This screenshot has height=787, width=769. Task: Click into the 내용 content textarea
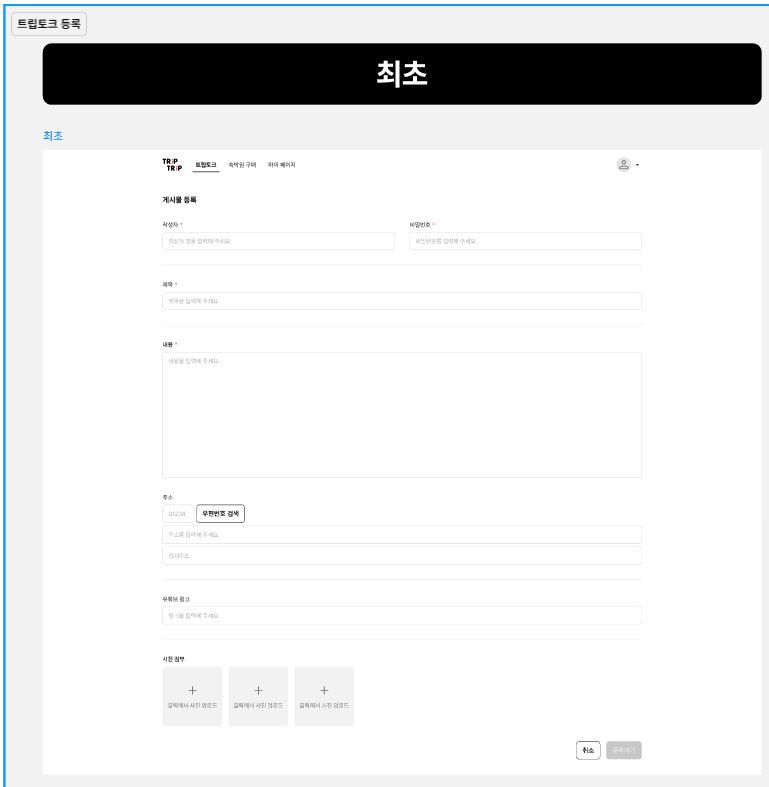click(402, 415)
